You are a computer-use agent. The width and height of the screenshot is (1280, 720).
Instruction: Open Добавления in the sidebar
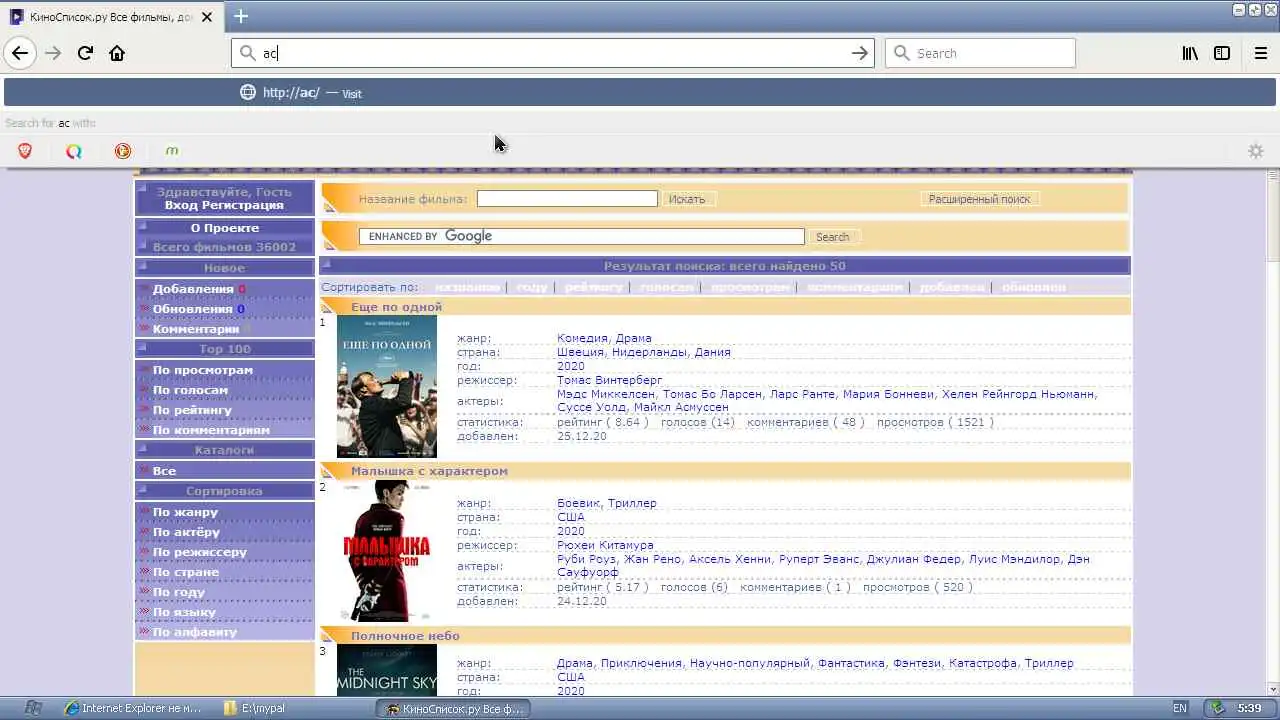click(x=193, y=289)
